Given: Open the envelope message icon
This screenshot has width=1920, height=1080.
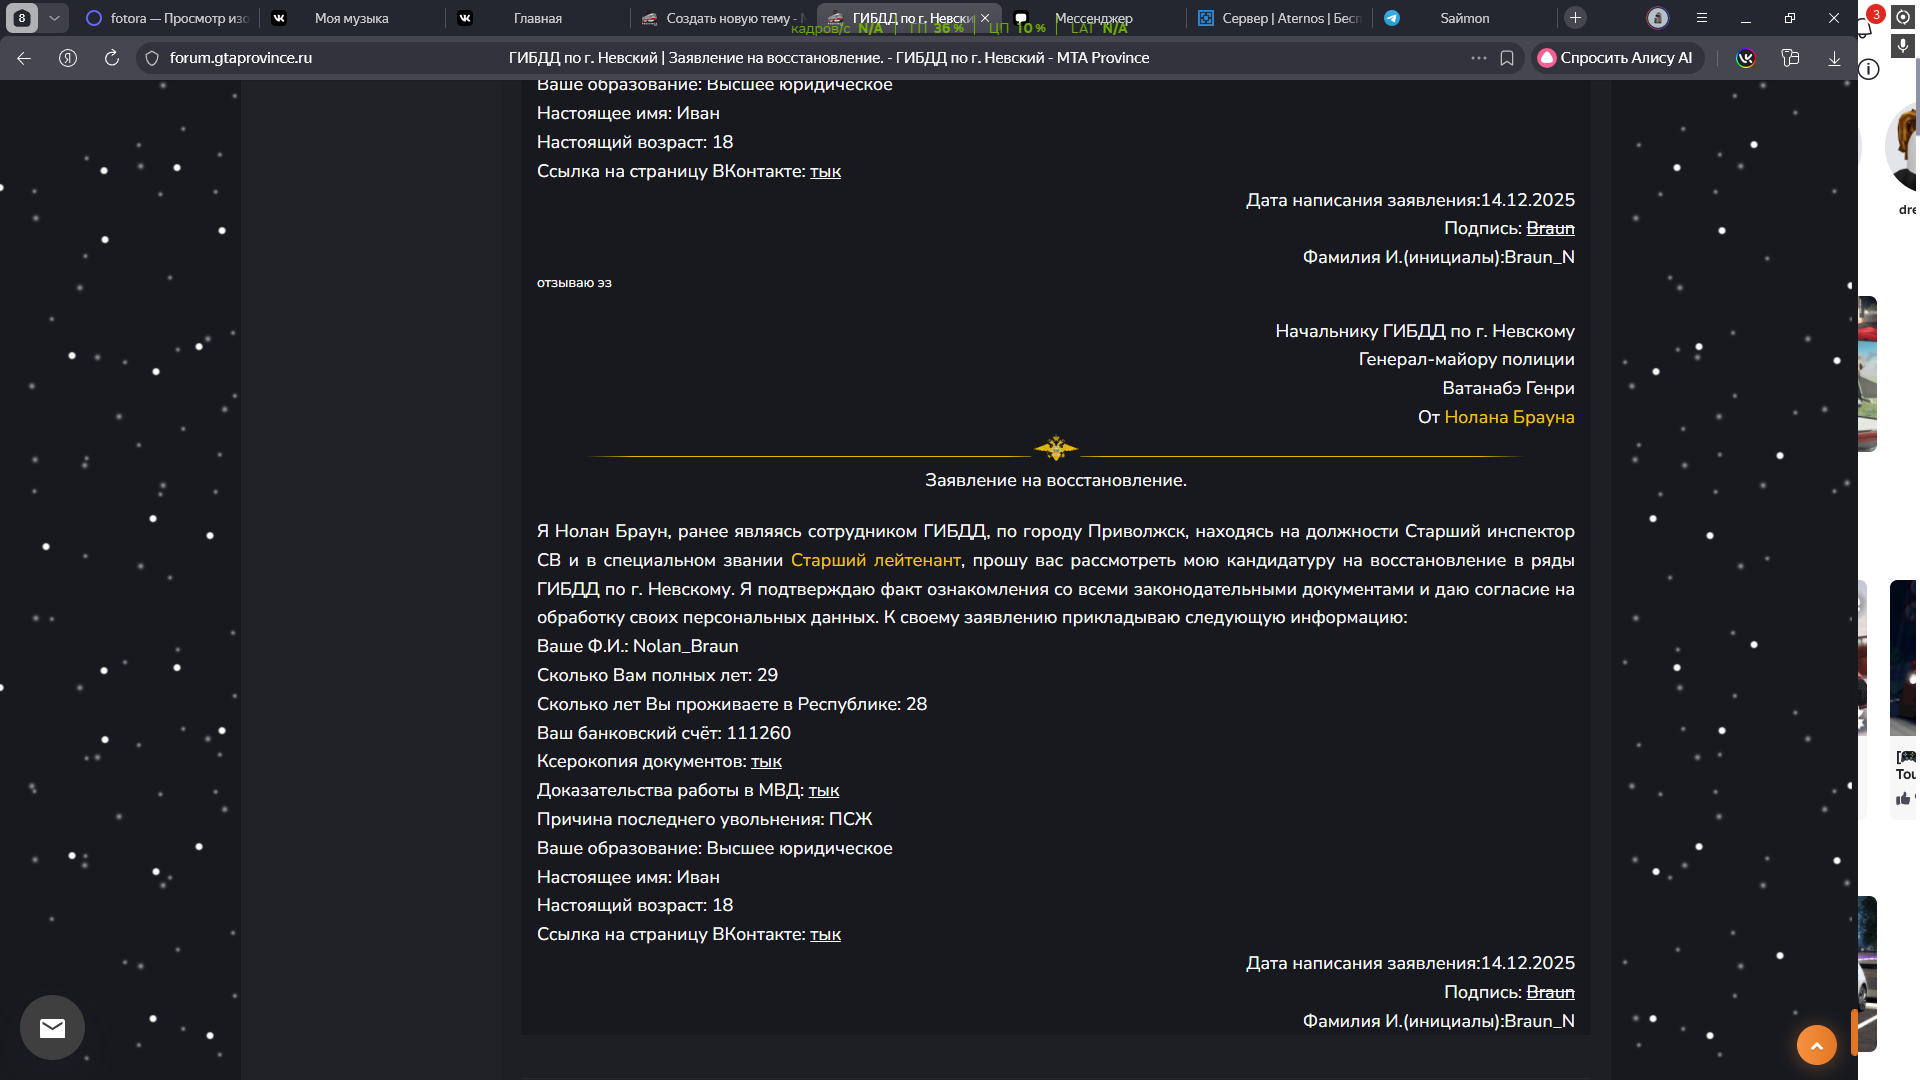Looking at the screenshot, I should tap(52, 1027).
